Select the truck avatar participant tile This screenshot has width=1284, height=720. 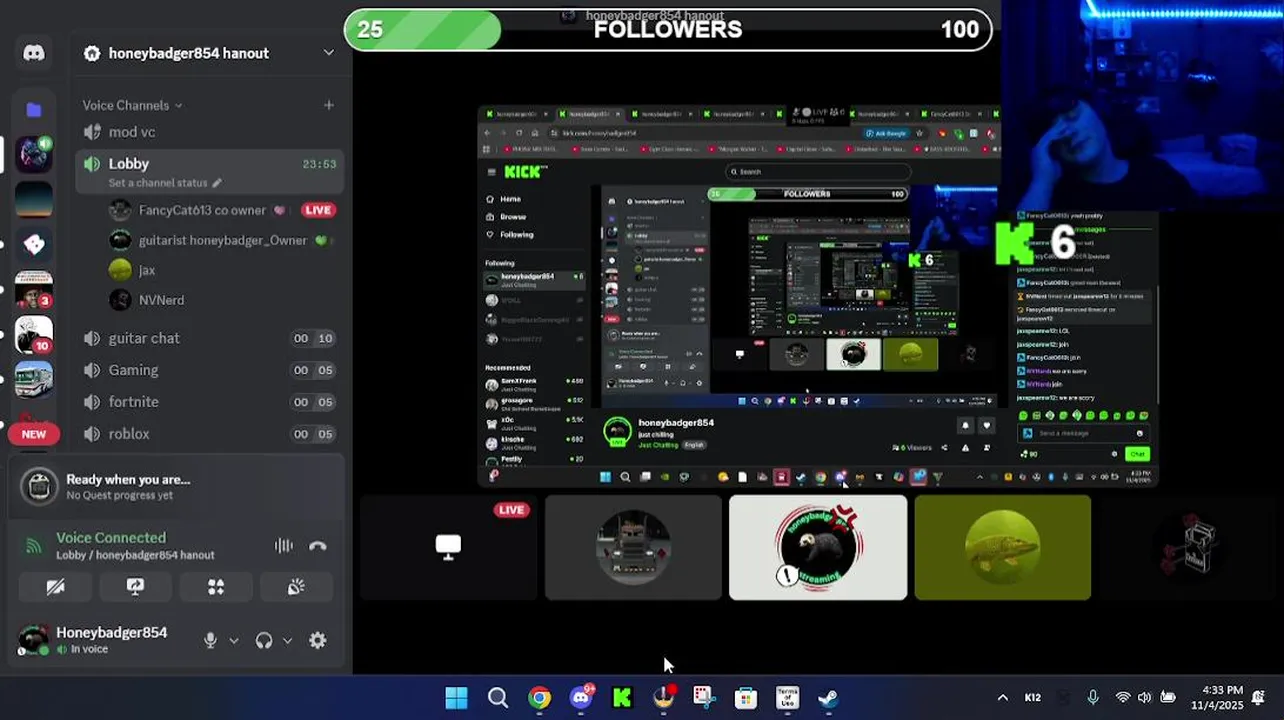(633, 547)
